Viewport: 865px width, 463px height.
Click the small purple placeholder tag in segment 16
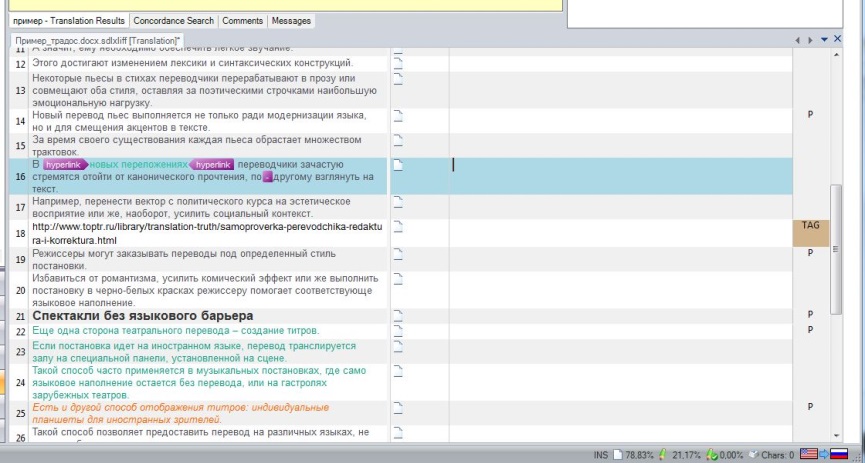coord(268,177)
